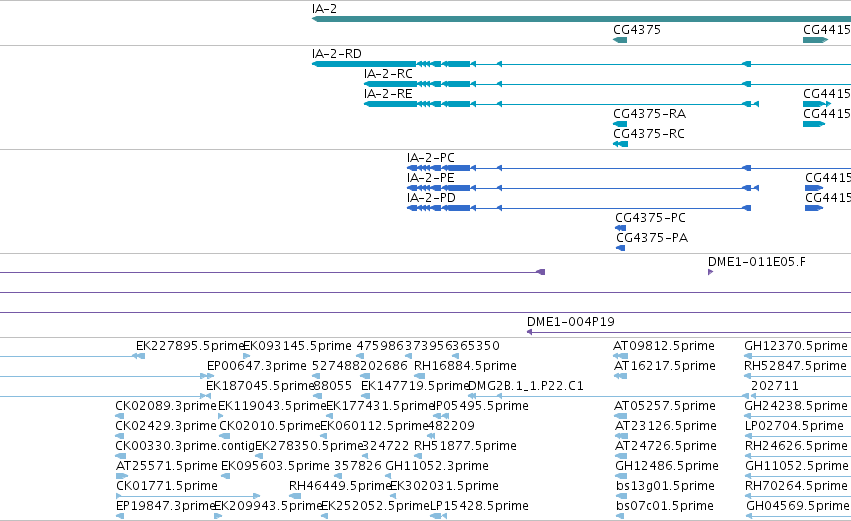Select the LP02704.5prime EST label
Image resolution: width=851 pixels, height=521 pixels.
click(794, 426)
